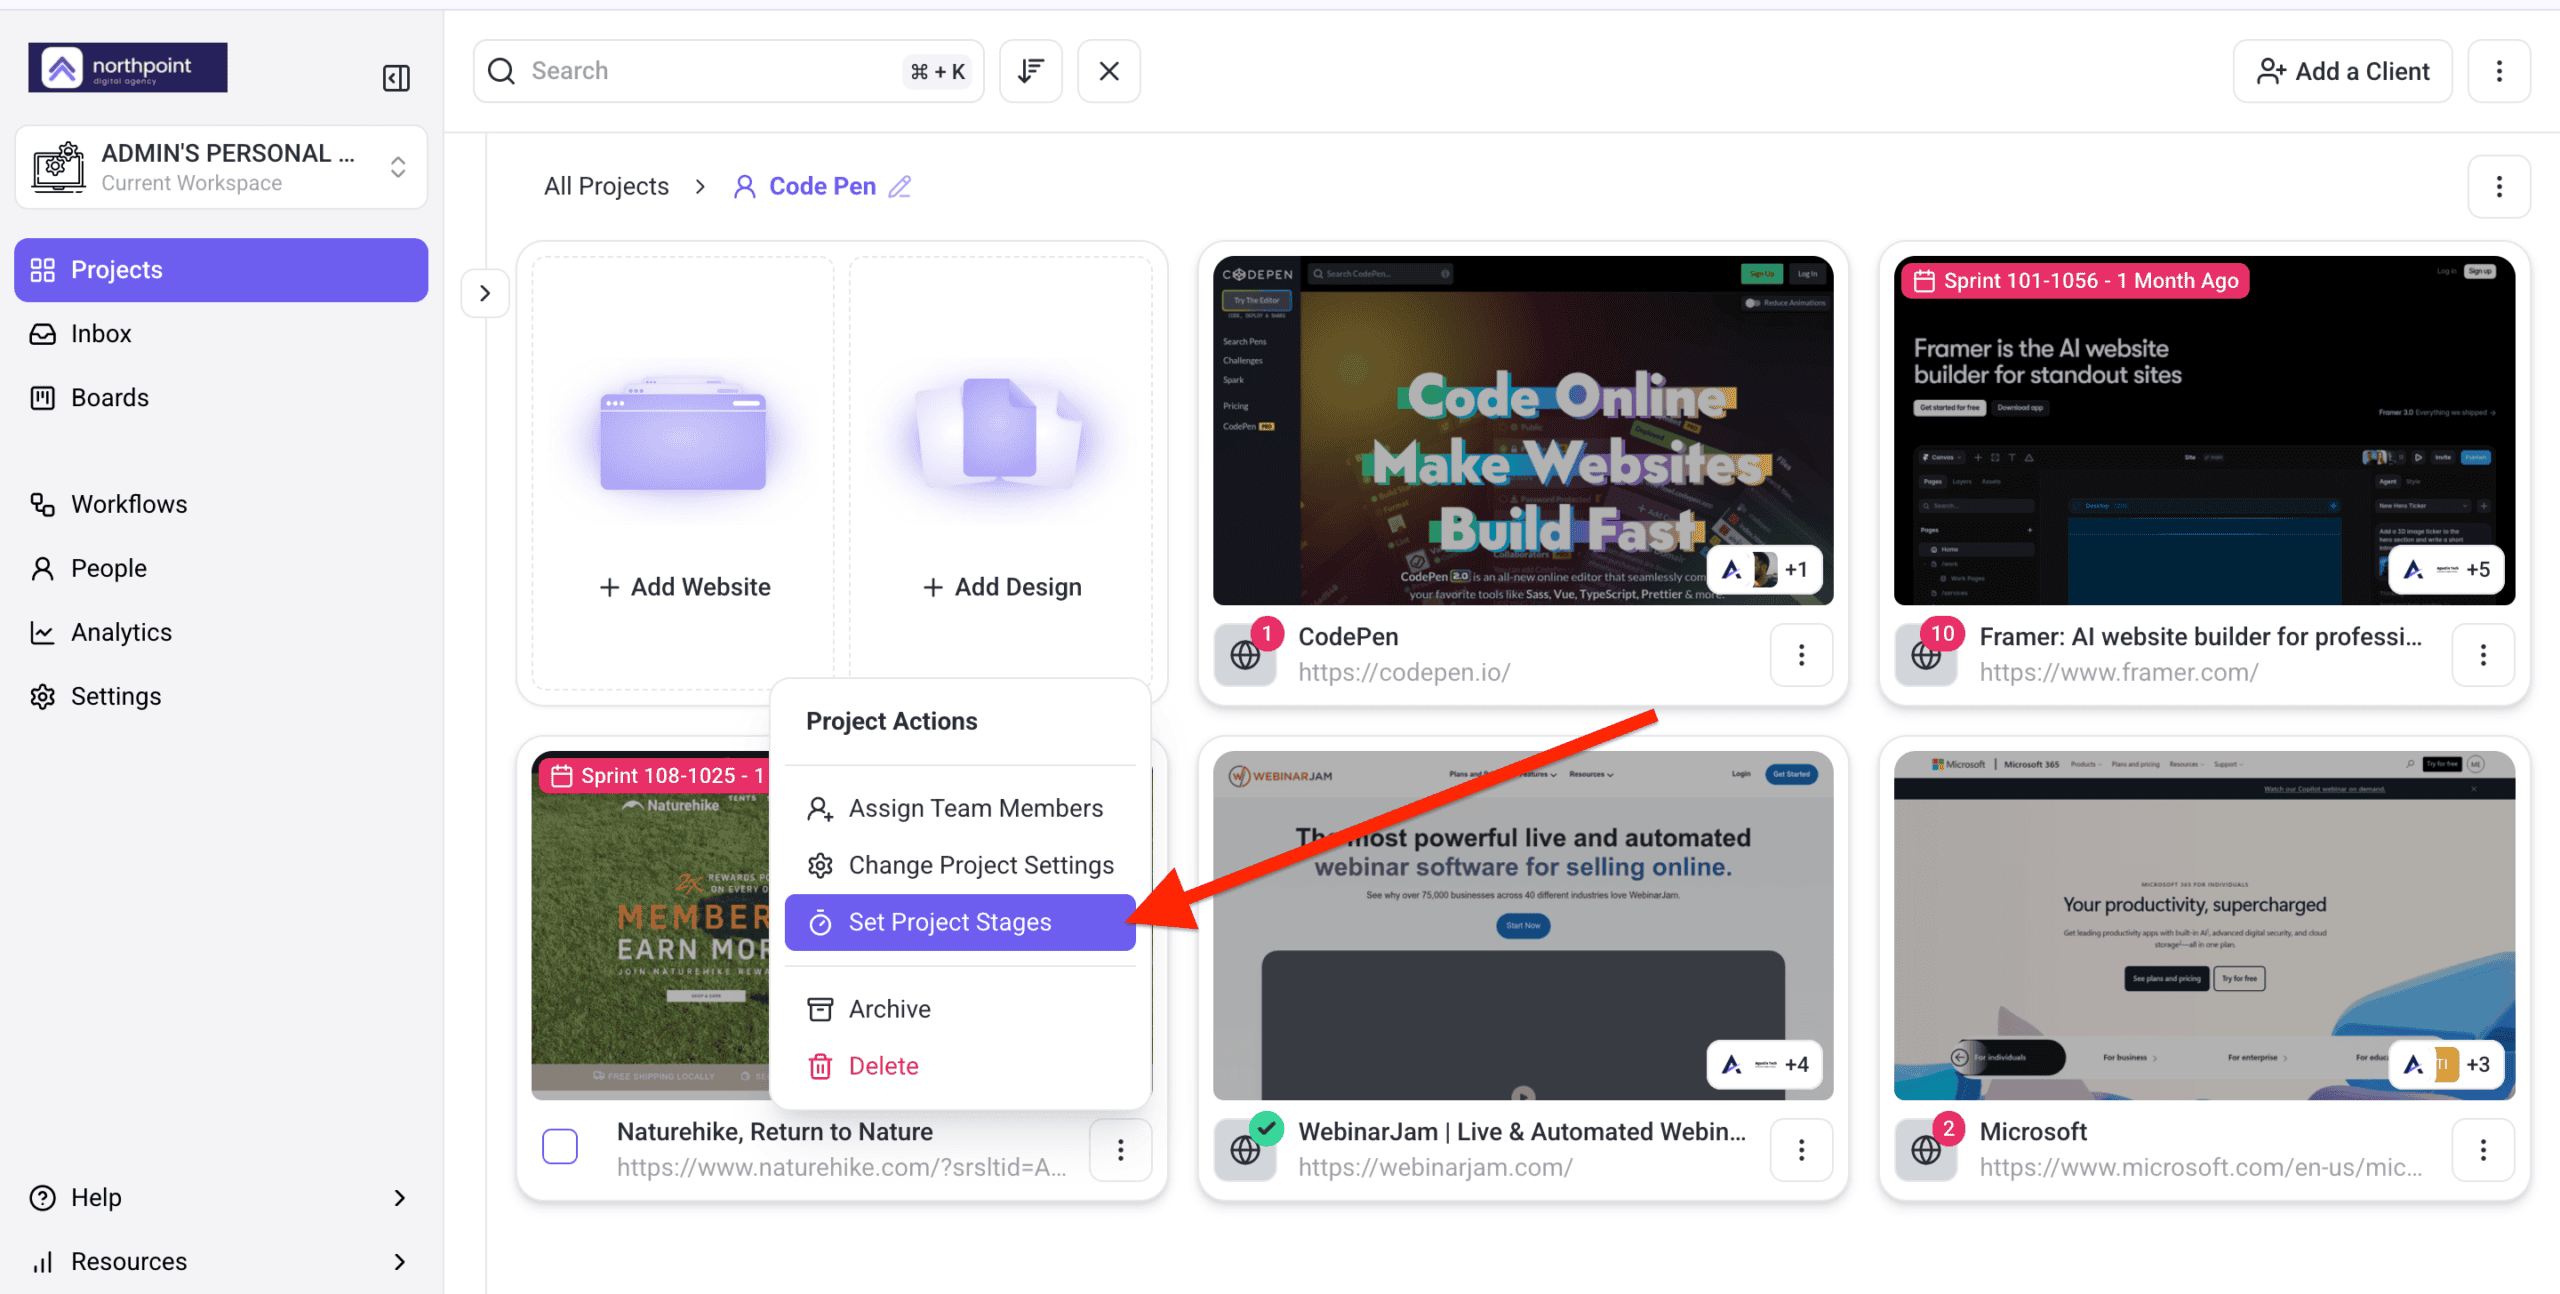2560x1294 pixels.
Task: Collapse the sidebar panel icon
Action: pyautogui.click(x=396, y=78)
